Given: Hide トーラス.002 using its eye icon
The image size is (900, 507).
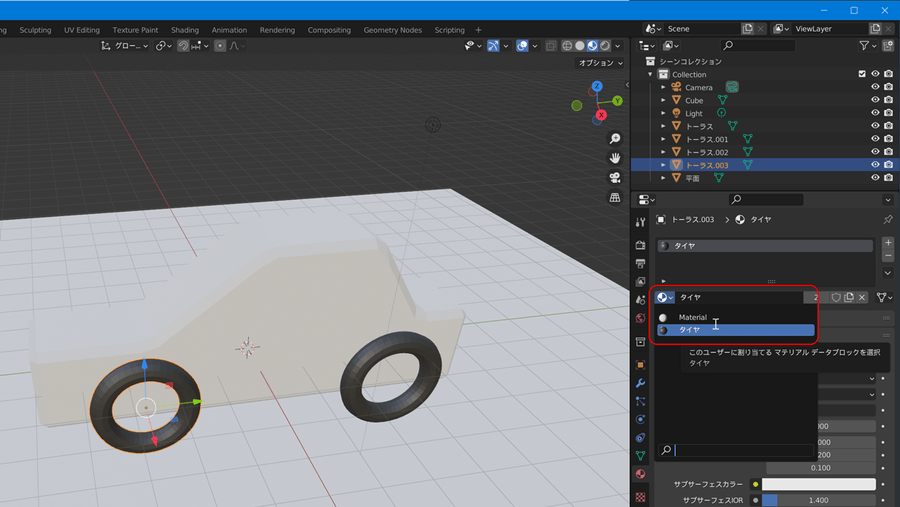Looking at the screenshot, I should [x=875, y=152].
